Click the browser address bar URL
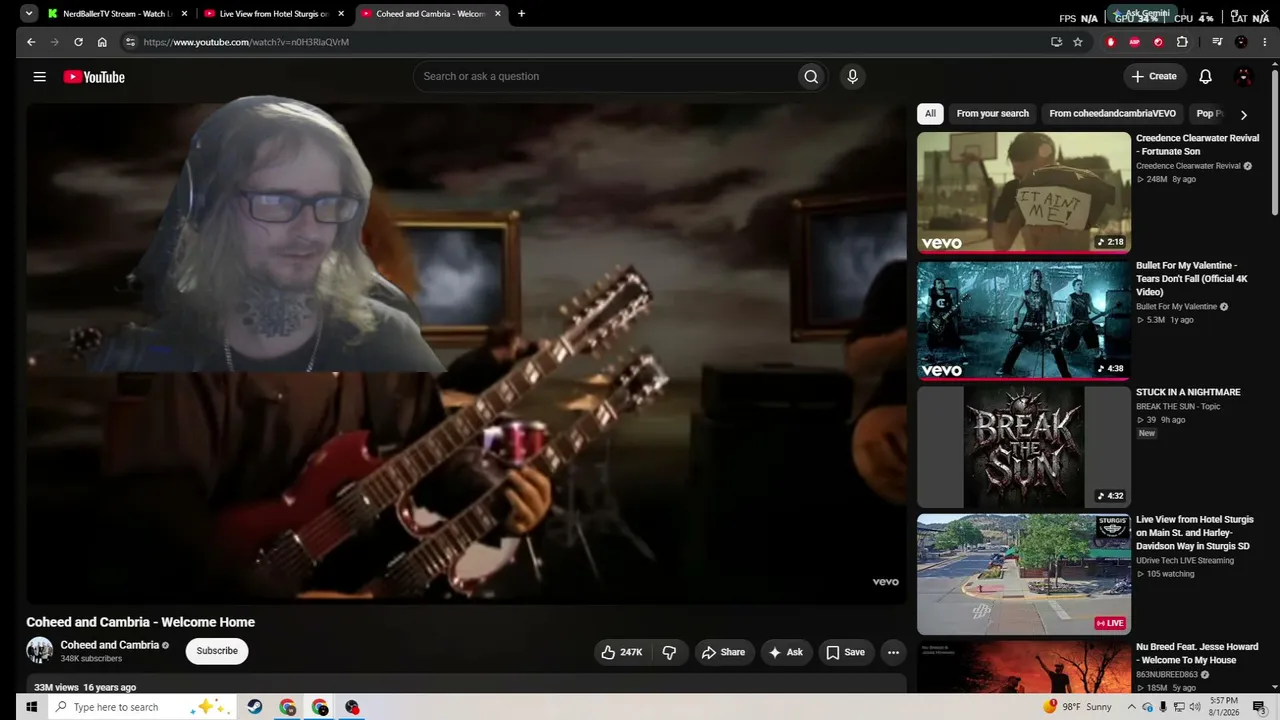1280x720 pixels. pyautogui.click(x=246, y=42)
